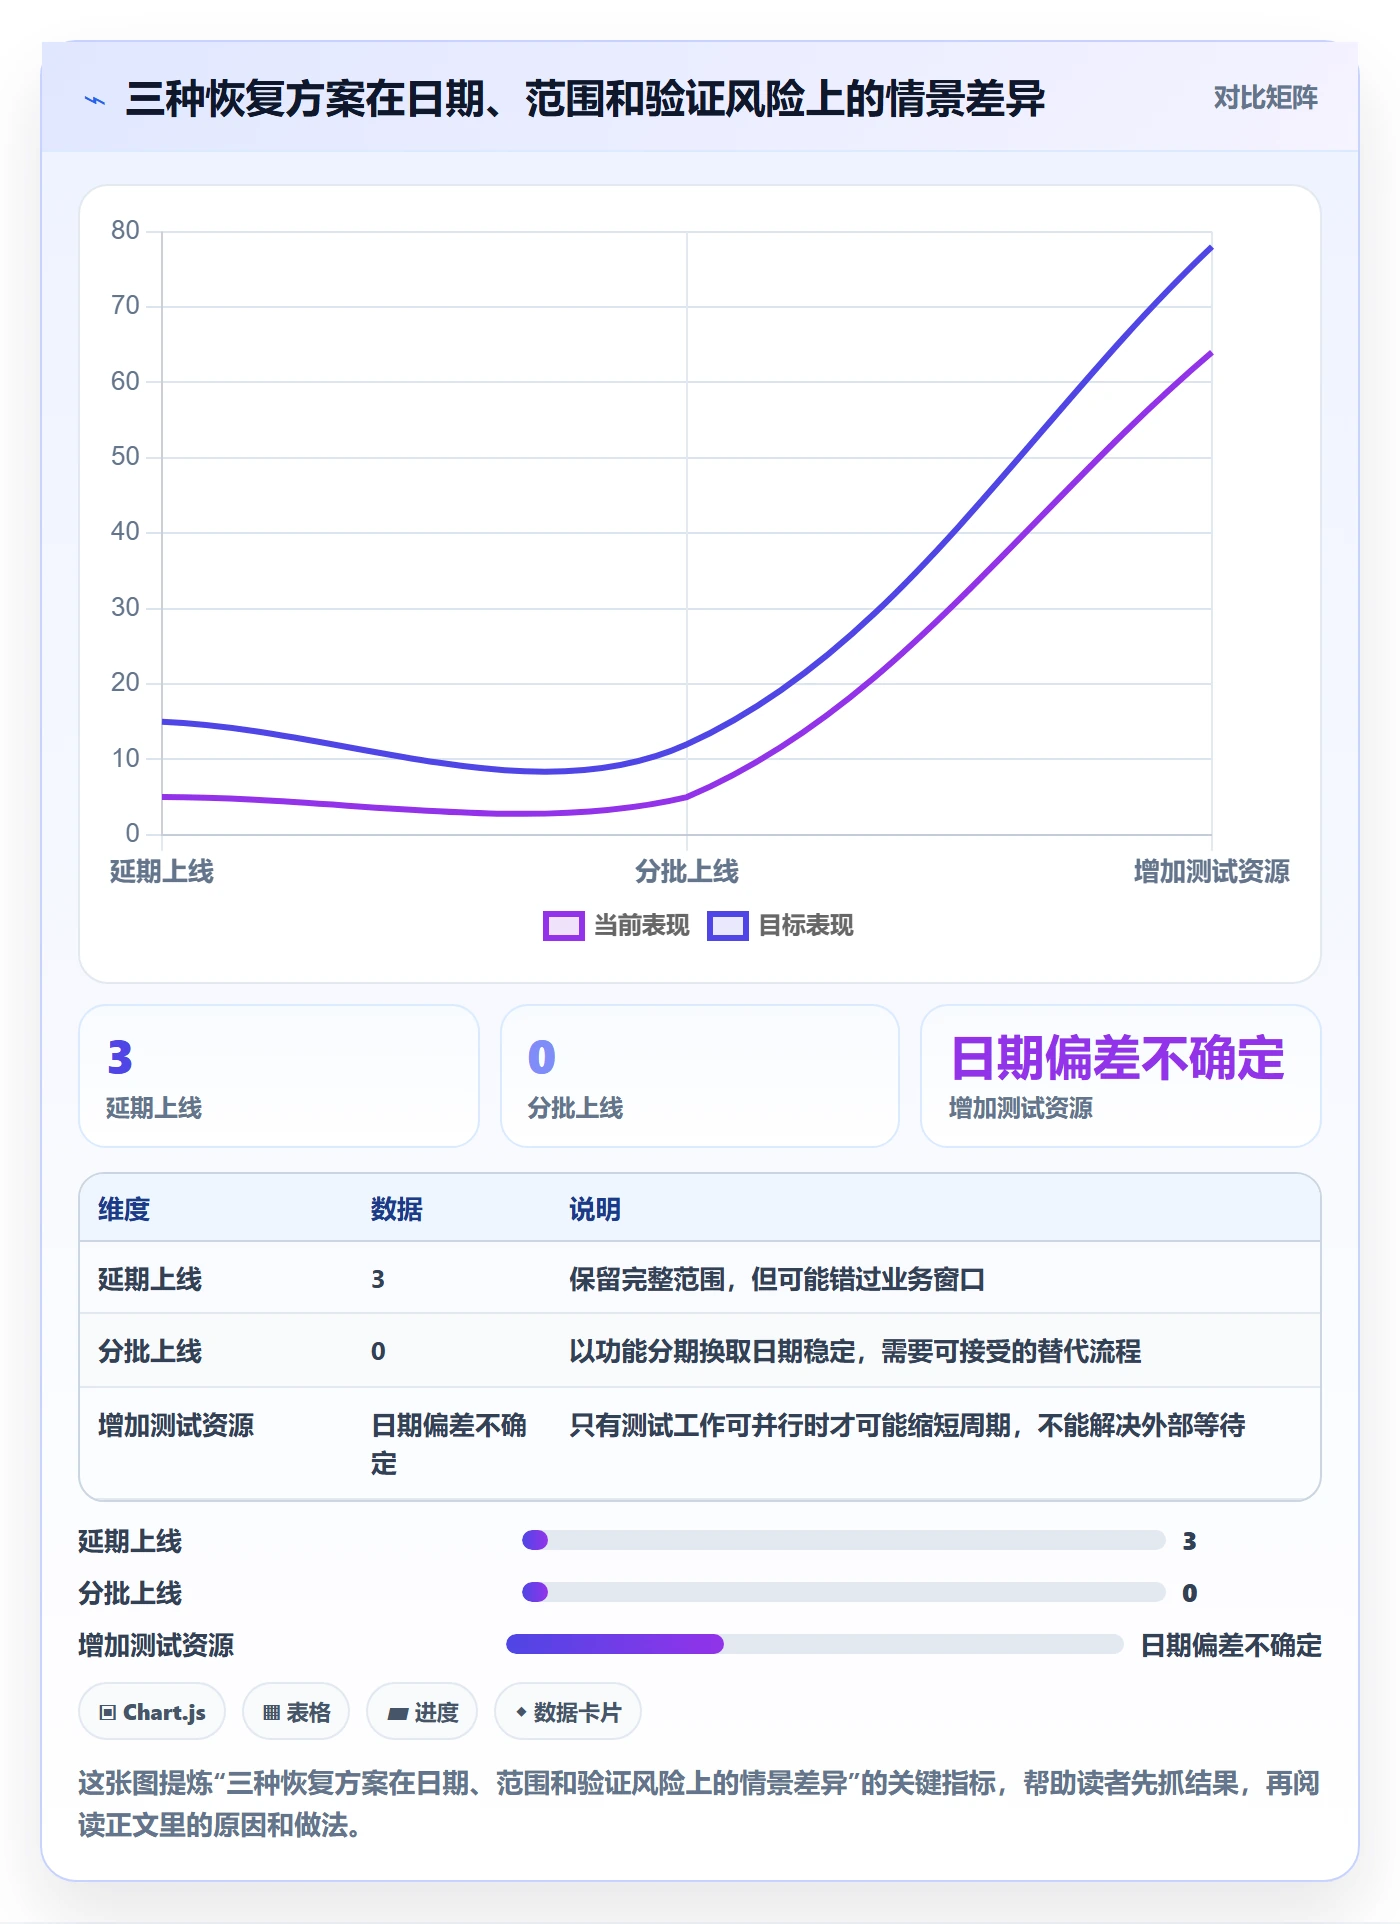This screenshot has width=1400, height=1924.
Task: Click the 以功能分期换取日期稳定 description cell
Action: [x=855, y=1352]
